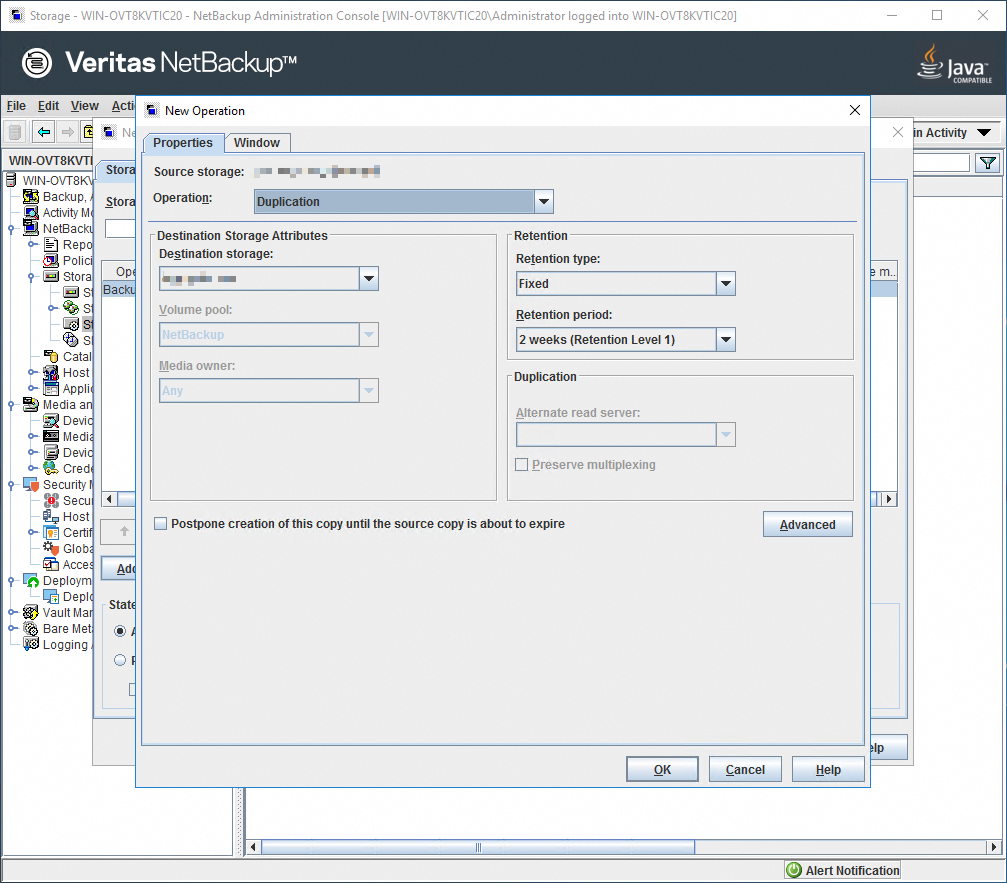
Task: Click the bottom horizontal scrollbar thumb
Action: (478, 847)
